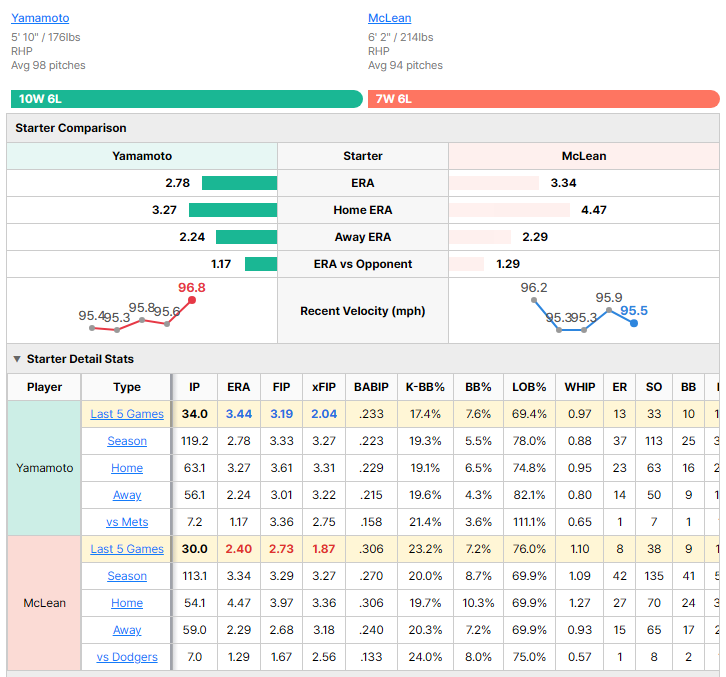The width and height of the screenshot is (726, 677).
Task: Click Yamamoto's 96.8 velocity data point
Action: (192, 300)
